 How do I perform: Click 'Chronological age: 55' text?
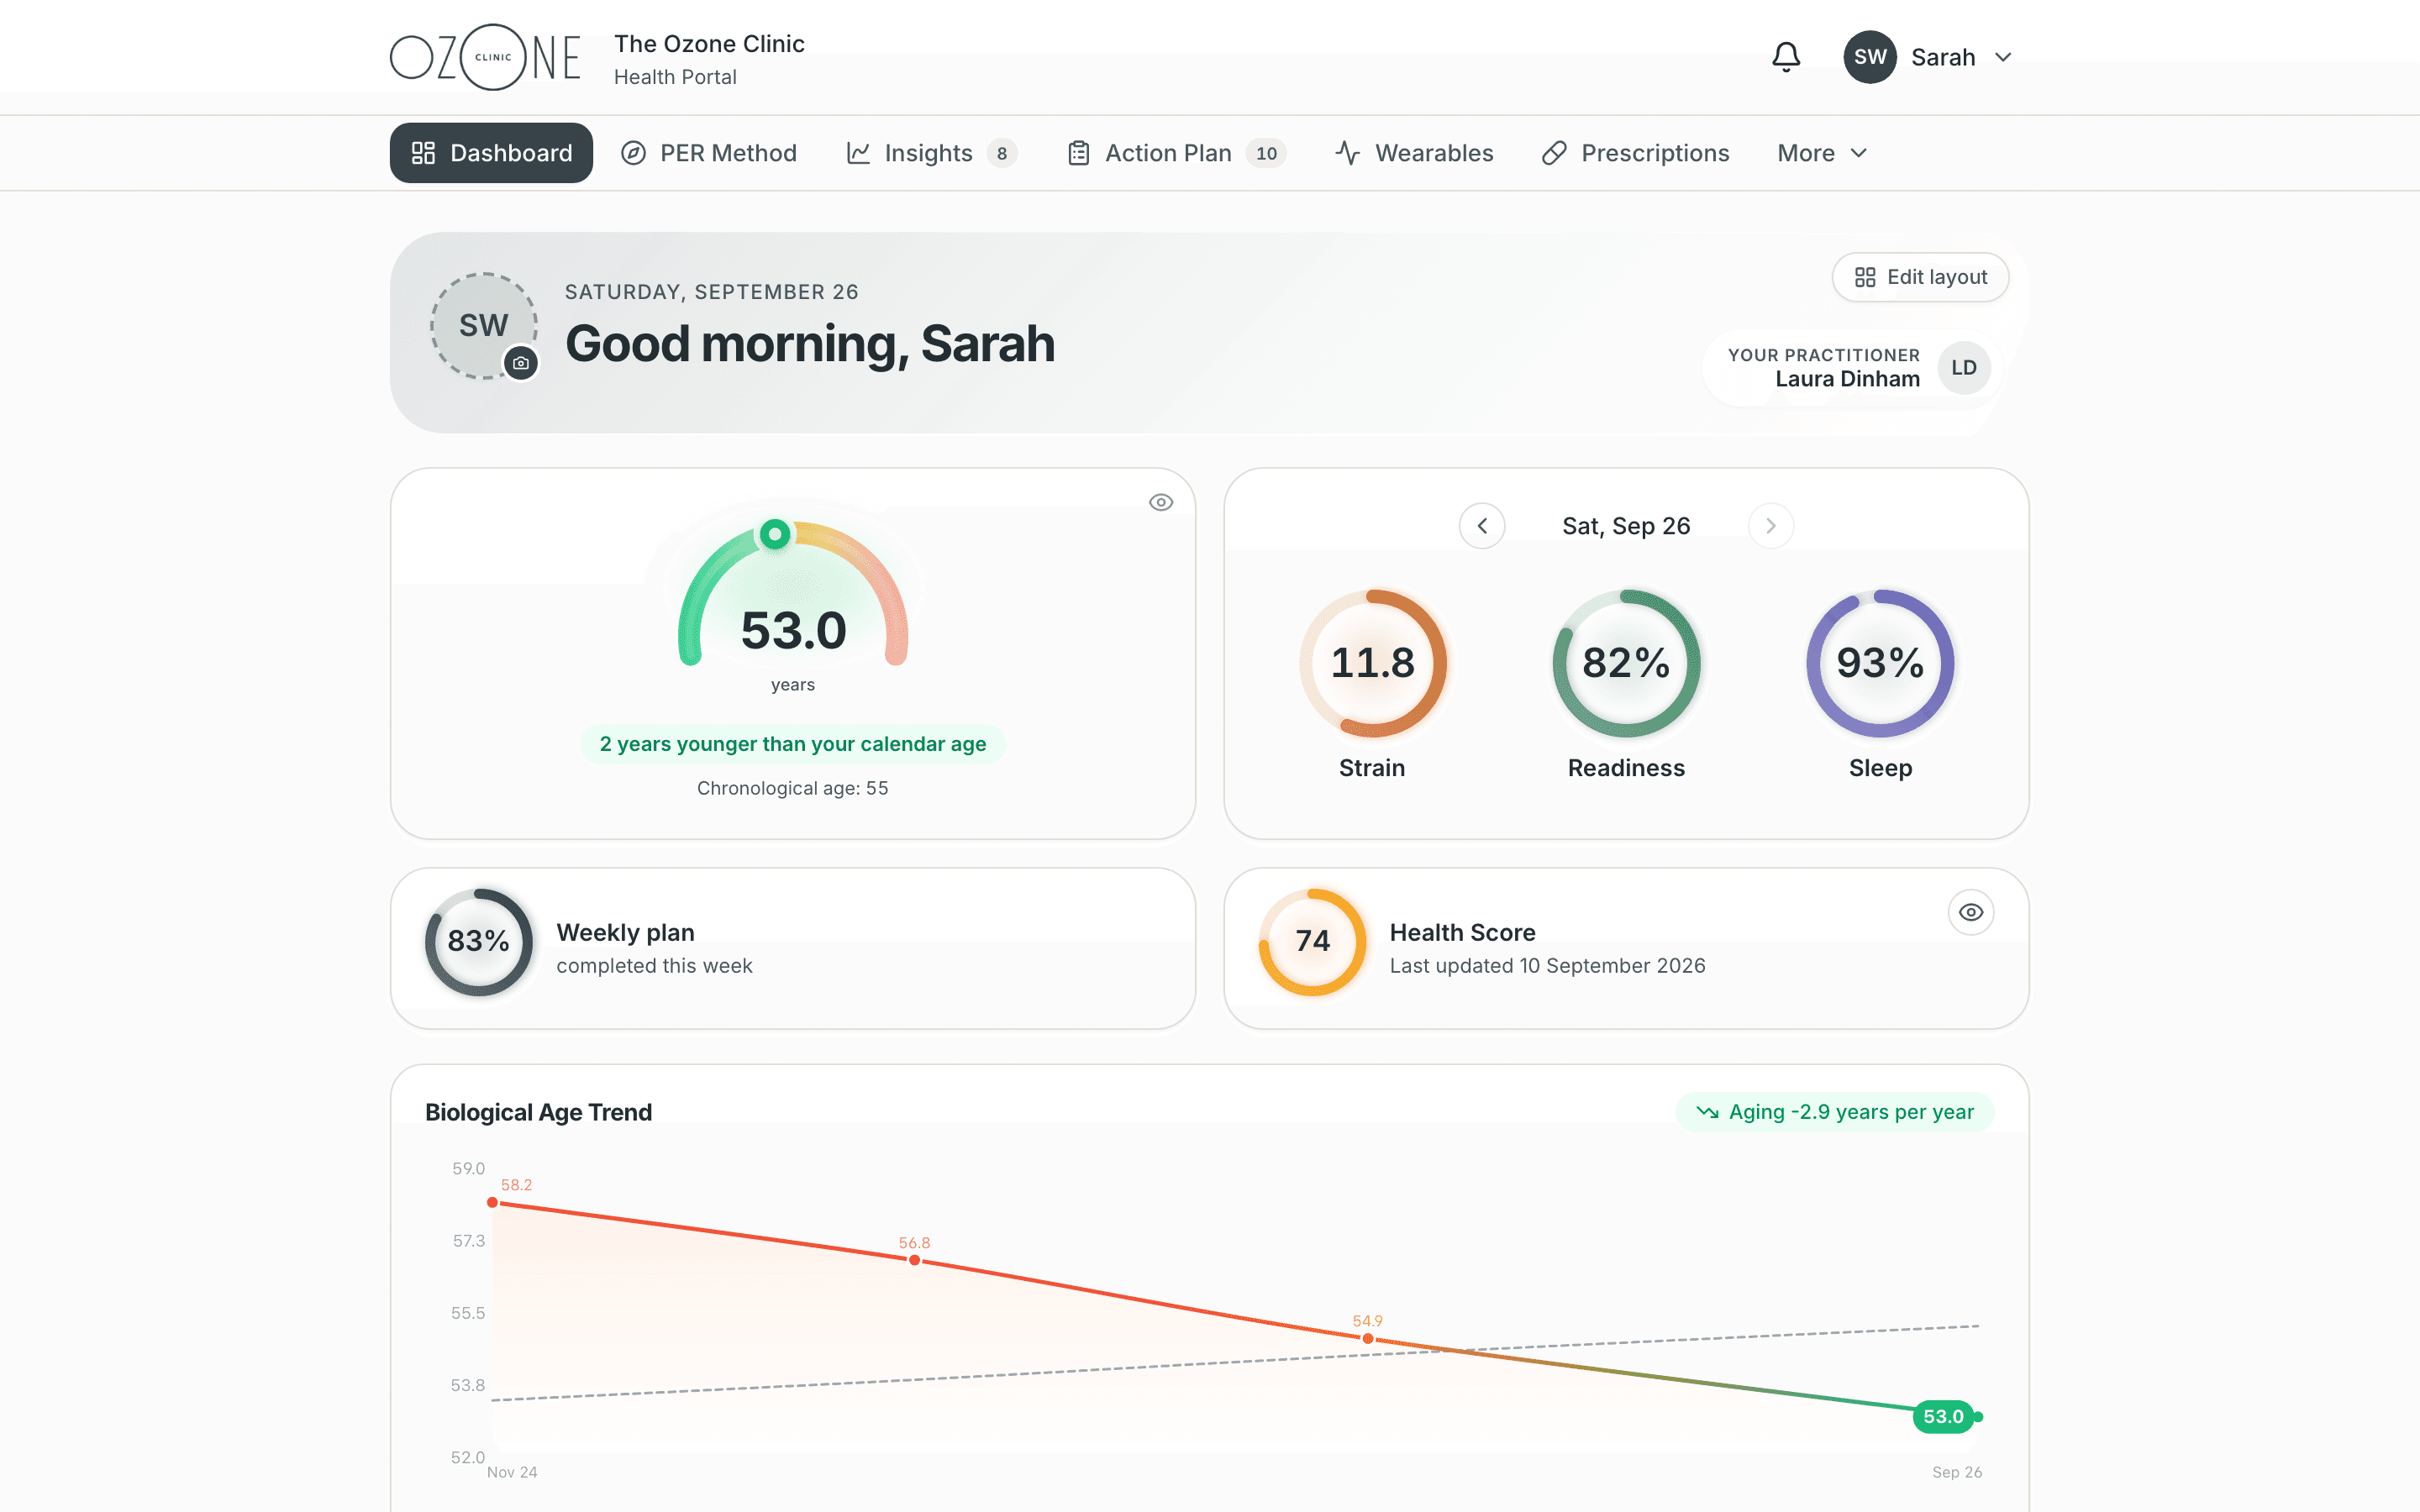(x=793, y=788)
